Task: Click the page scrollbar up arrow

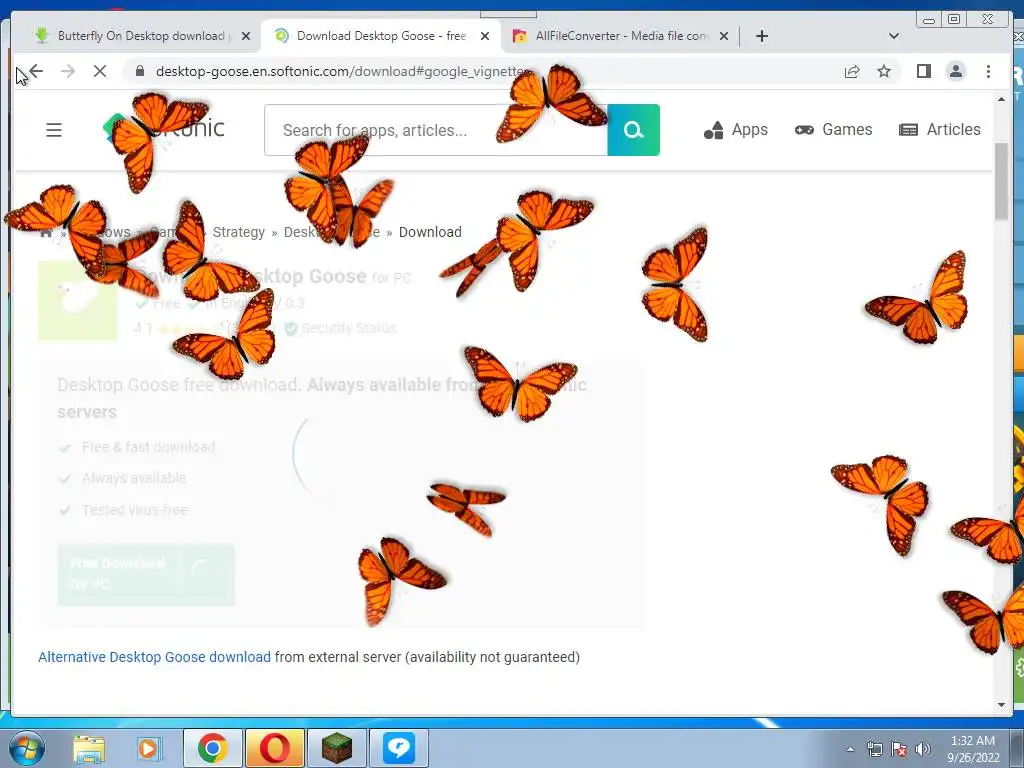Action: coord(1001,99)
